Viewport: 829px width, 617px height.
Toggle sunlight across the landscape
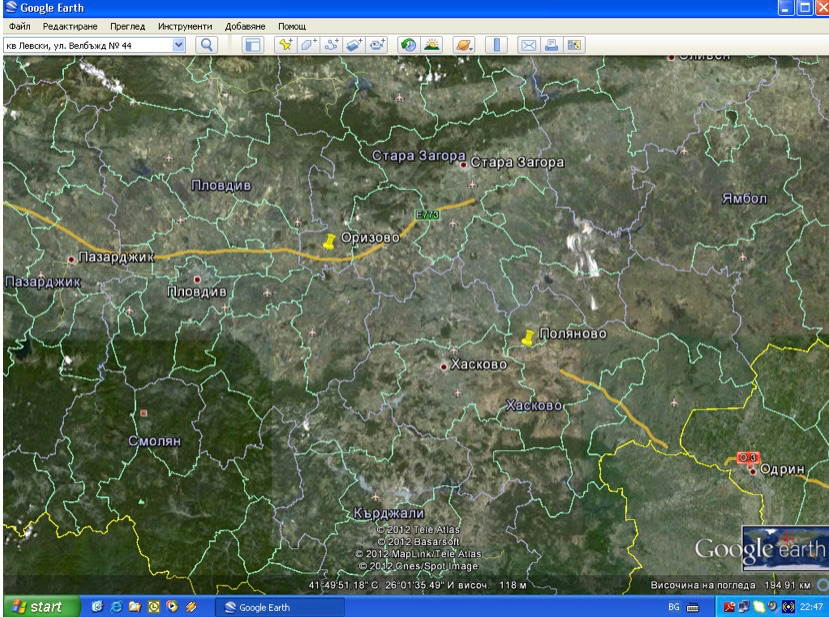tap(432, 45)
